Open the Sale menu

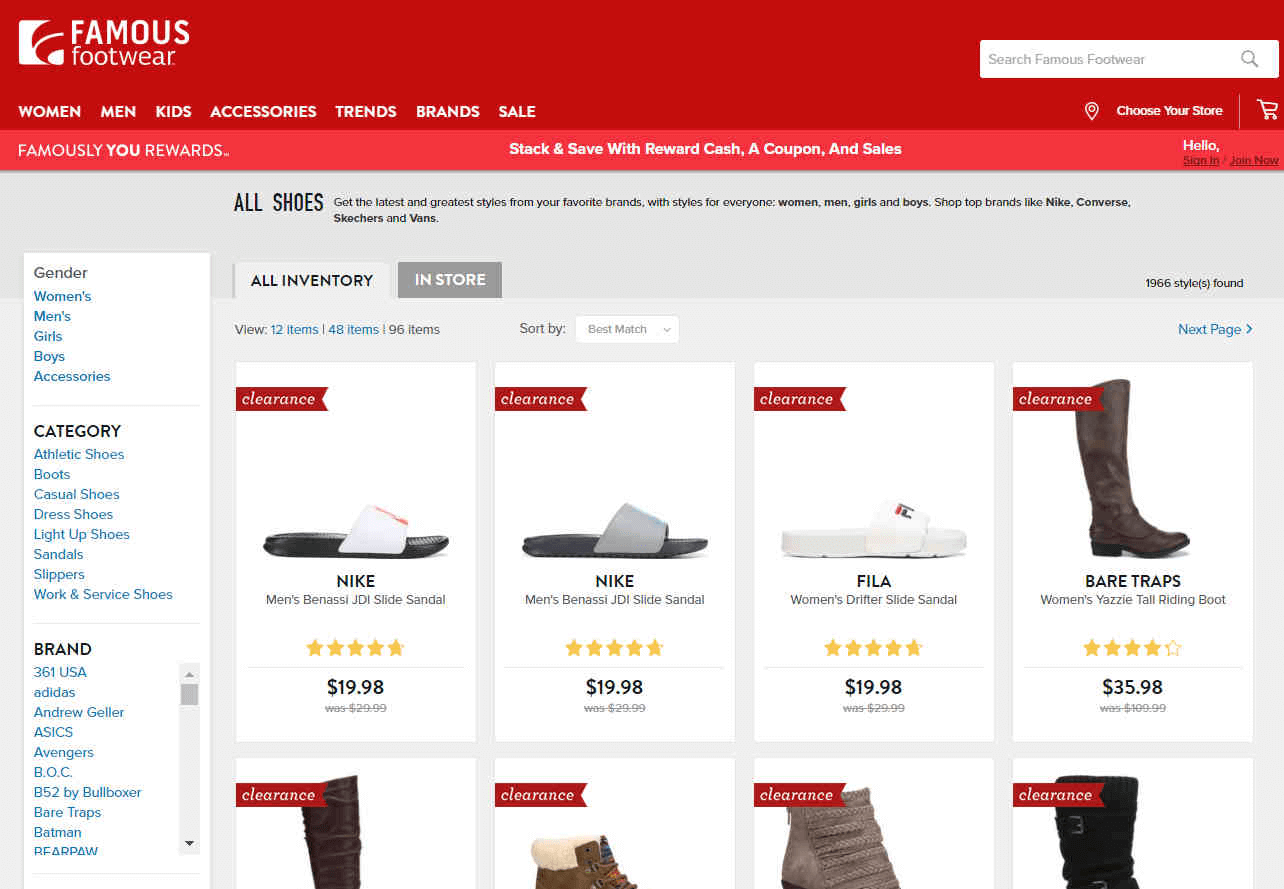[x=517, y=111]
